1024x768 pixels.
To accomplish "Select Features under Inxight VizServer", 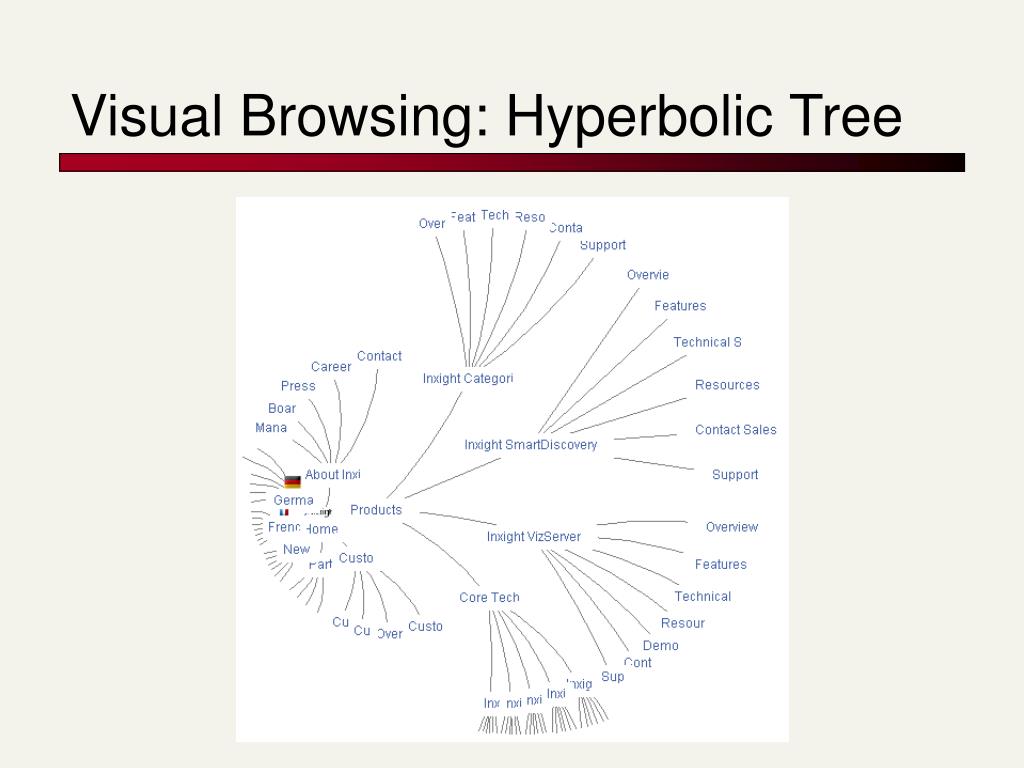I will click(720, 564).
